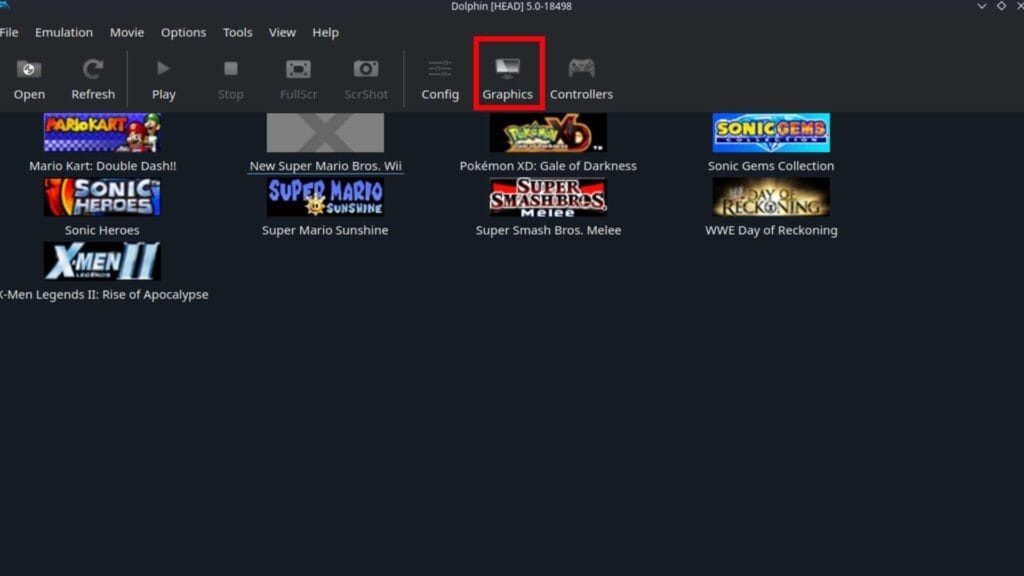The height and width of the screenshot is (576, 1024).
Task: Open the Movie menu
Action: 127,32
